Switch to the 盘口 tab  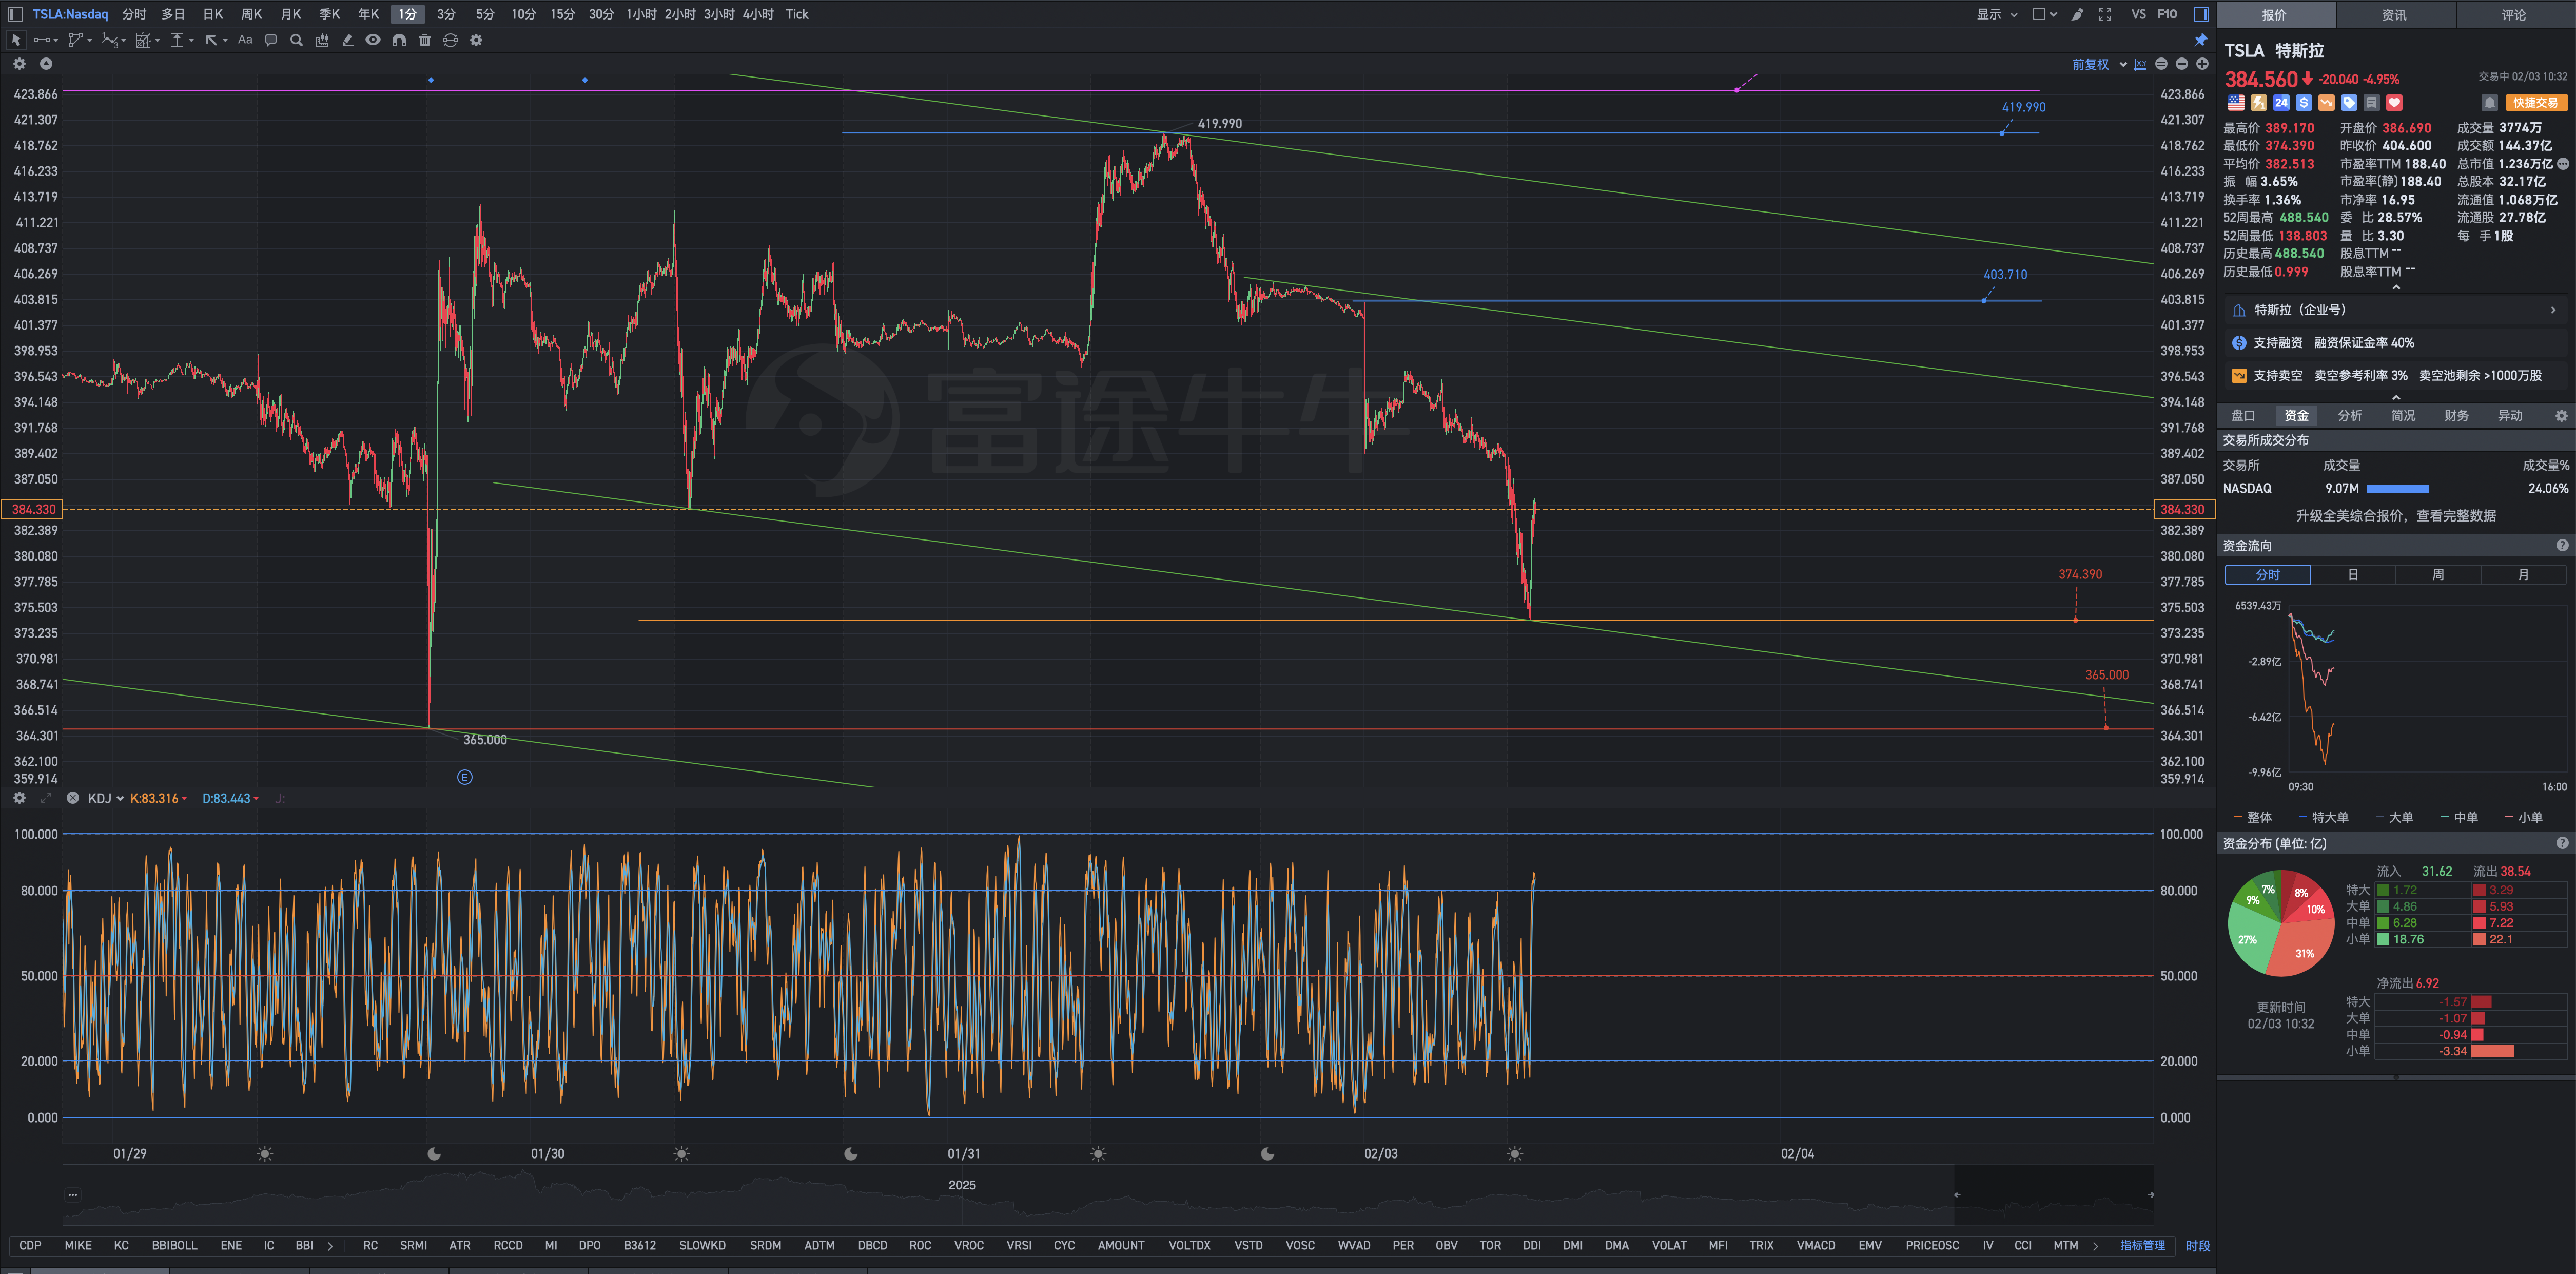pyautogui.click(x=2243, y=416)
